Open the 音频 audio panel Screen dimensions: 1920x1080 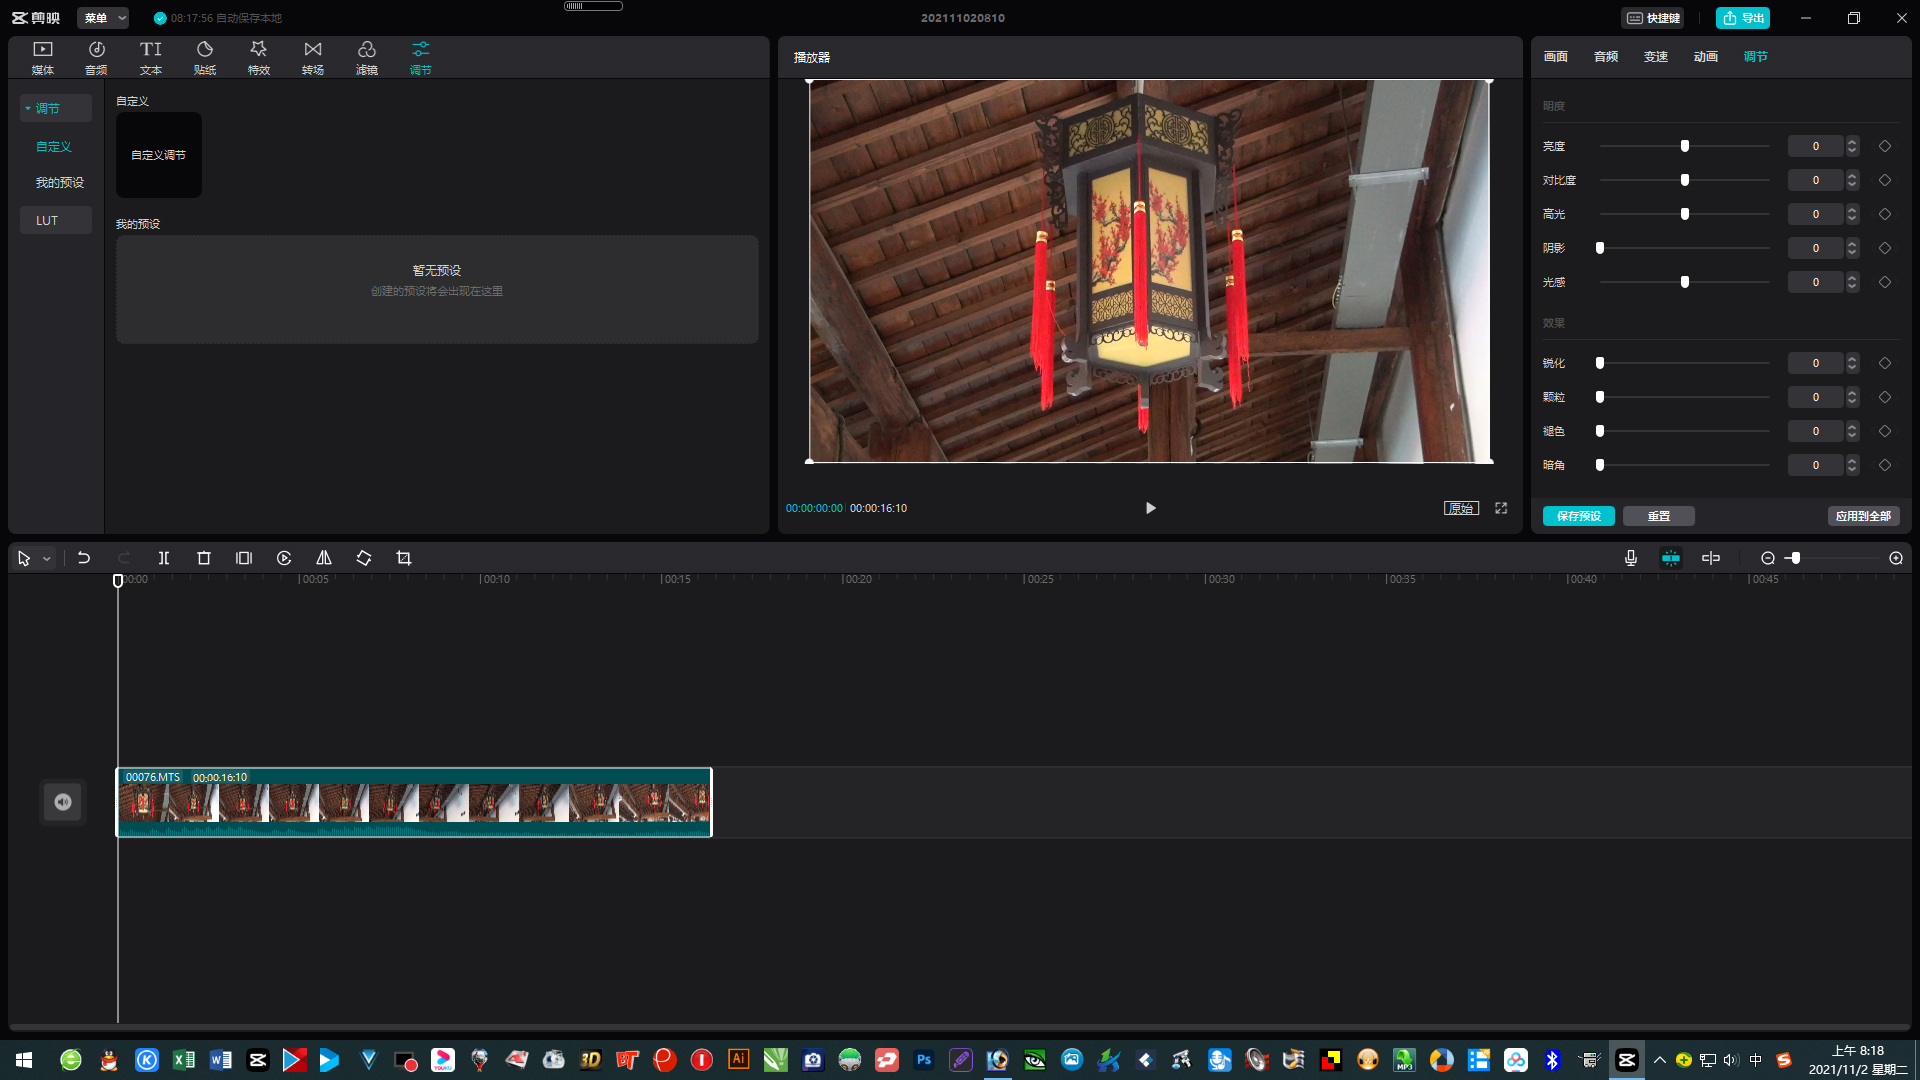[97, 58]
